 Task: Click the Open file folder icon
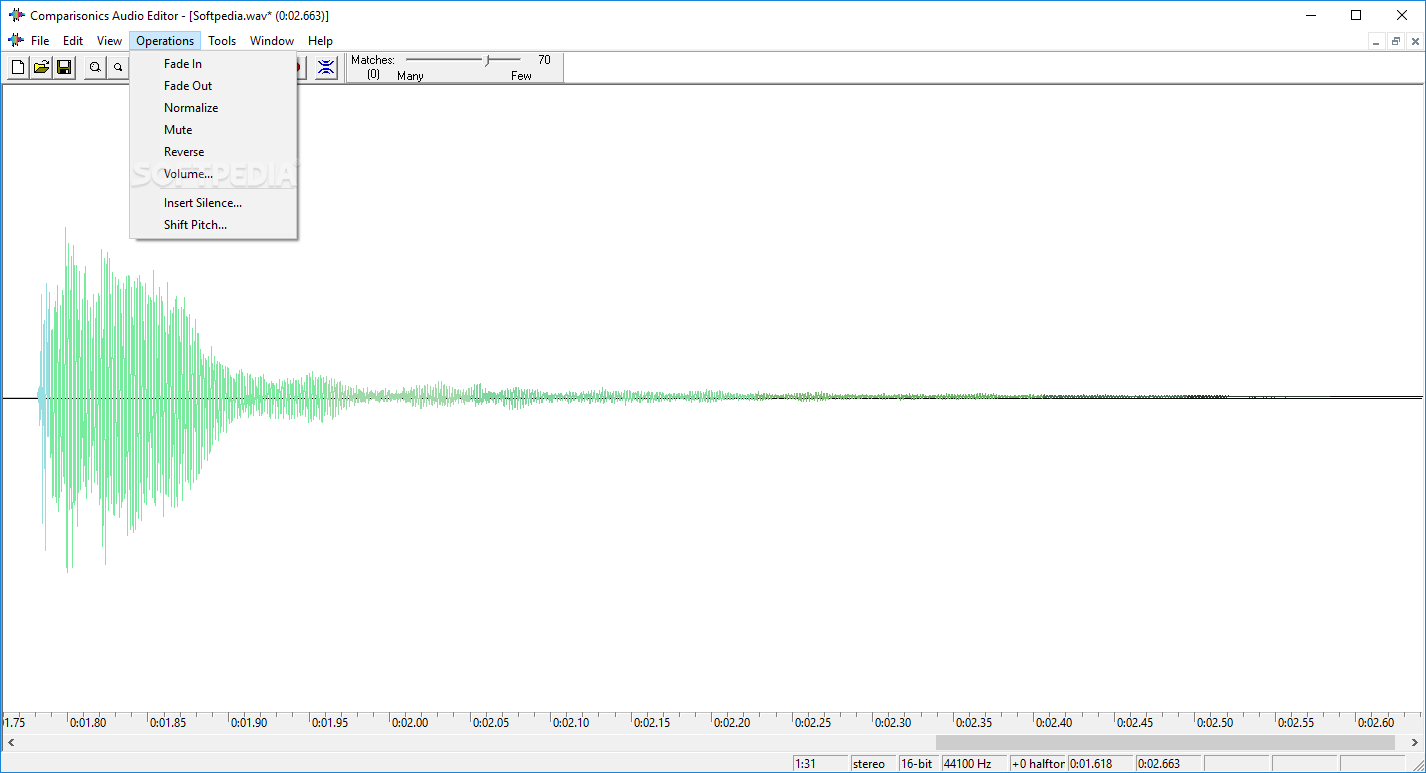tap(41, 67)
